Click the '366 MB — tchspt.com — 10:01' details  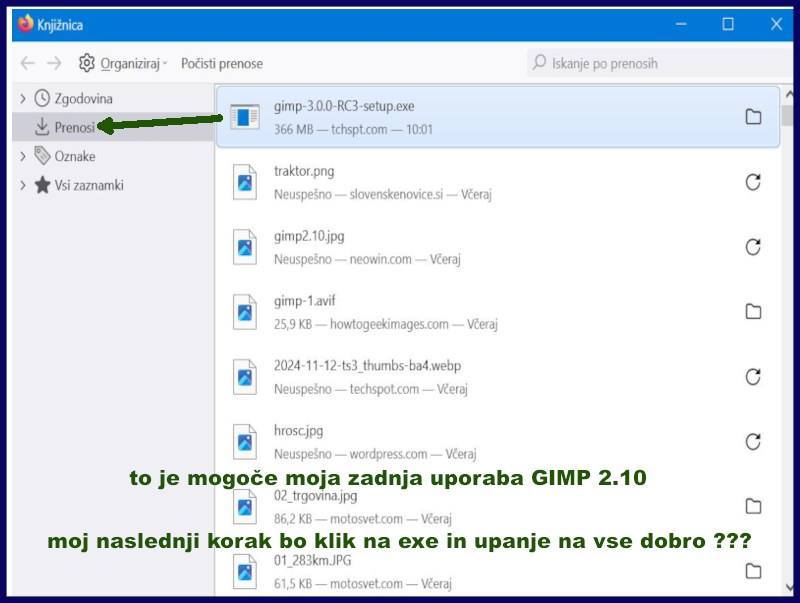353,130
